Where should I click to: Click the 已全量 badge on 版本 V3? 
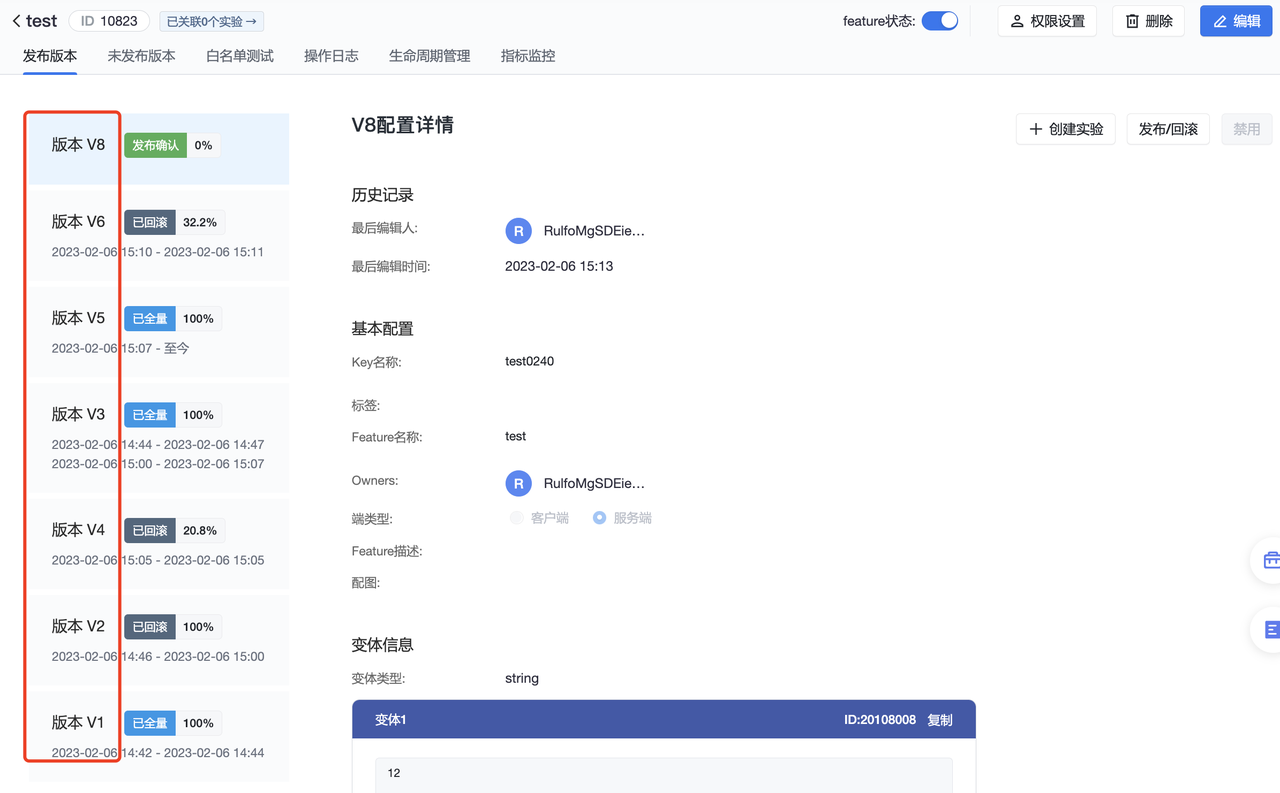coord(150,415)
